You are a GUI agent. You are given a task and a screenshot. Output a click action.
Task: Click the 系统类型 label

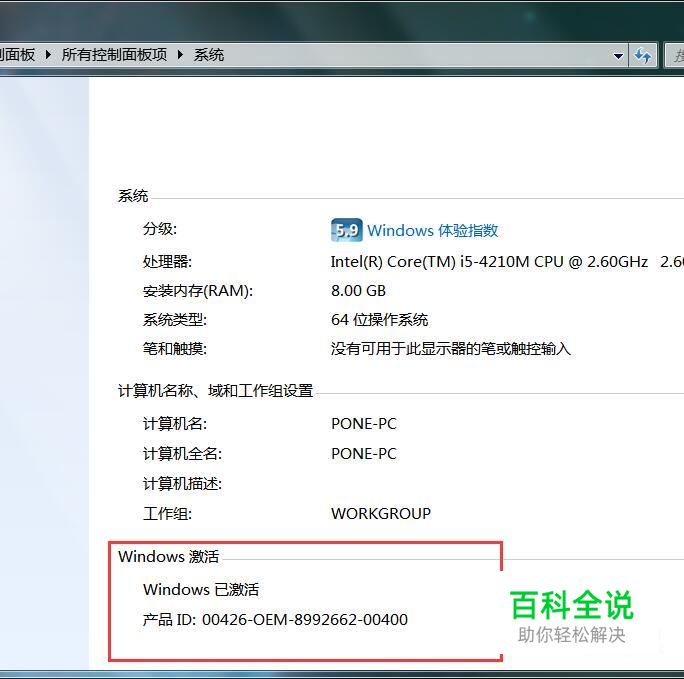[x=174, y=320]
